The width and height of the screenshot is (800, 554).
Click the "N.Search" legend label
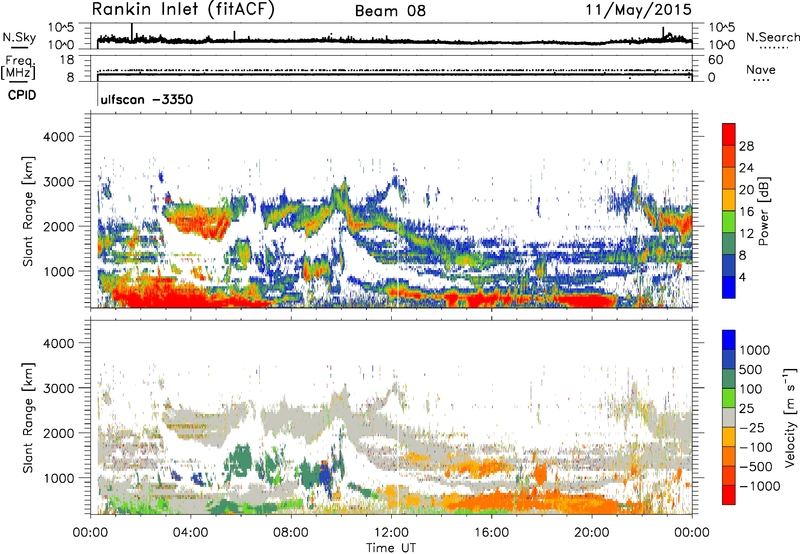point(772,37)
